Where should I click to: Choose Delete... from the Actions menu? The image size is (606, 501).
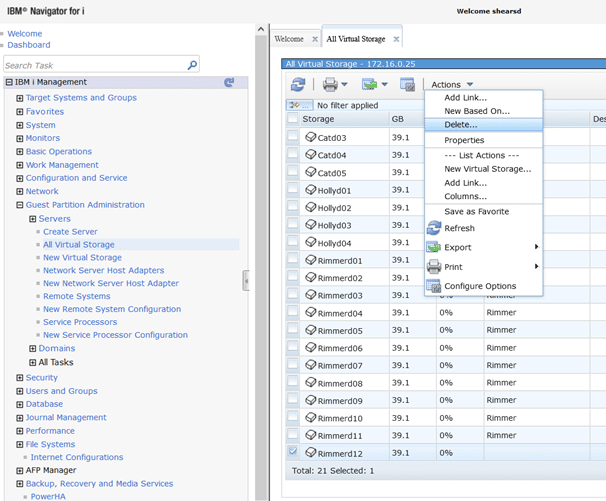click(461, 125)
